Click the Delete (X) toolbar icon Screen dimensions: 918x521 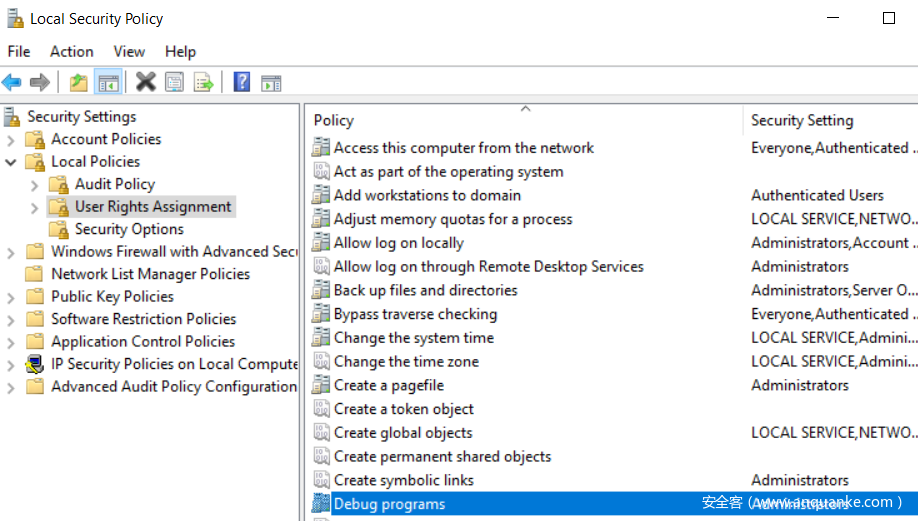coord(146,82)
